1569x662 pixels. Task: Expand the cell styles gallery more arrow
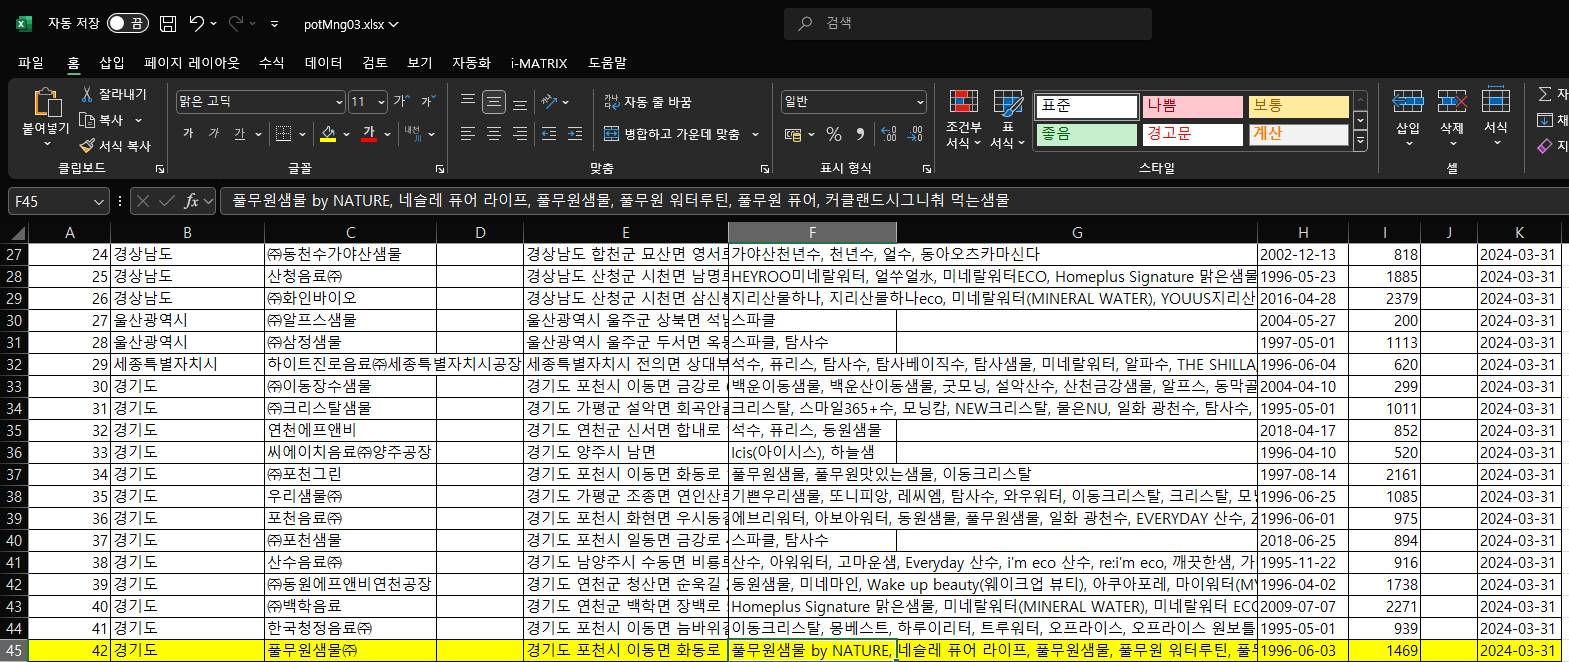1360,142
